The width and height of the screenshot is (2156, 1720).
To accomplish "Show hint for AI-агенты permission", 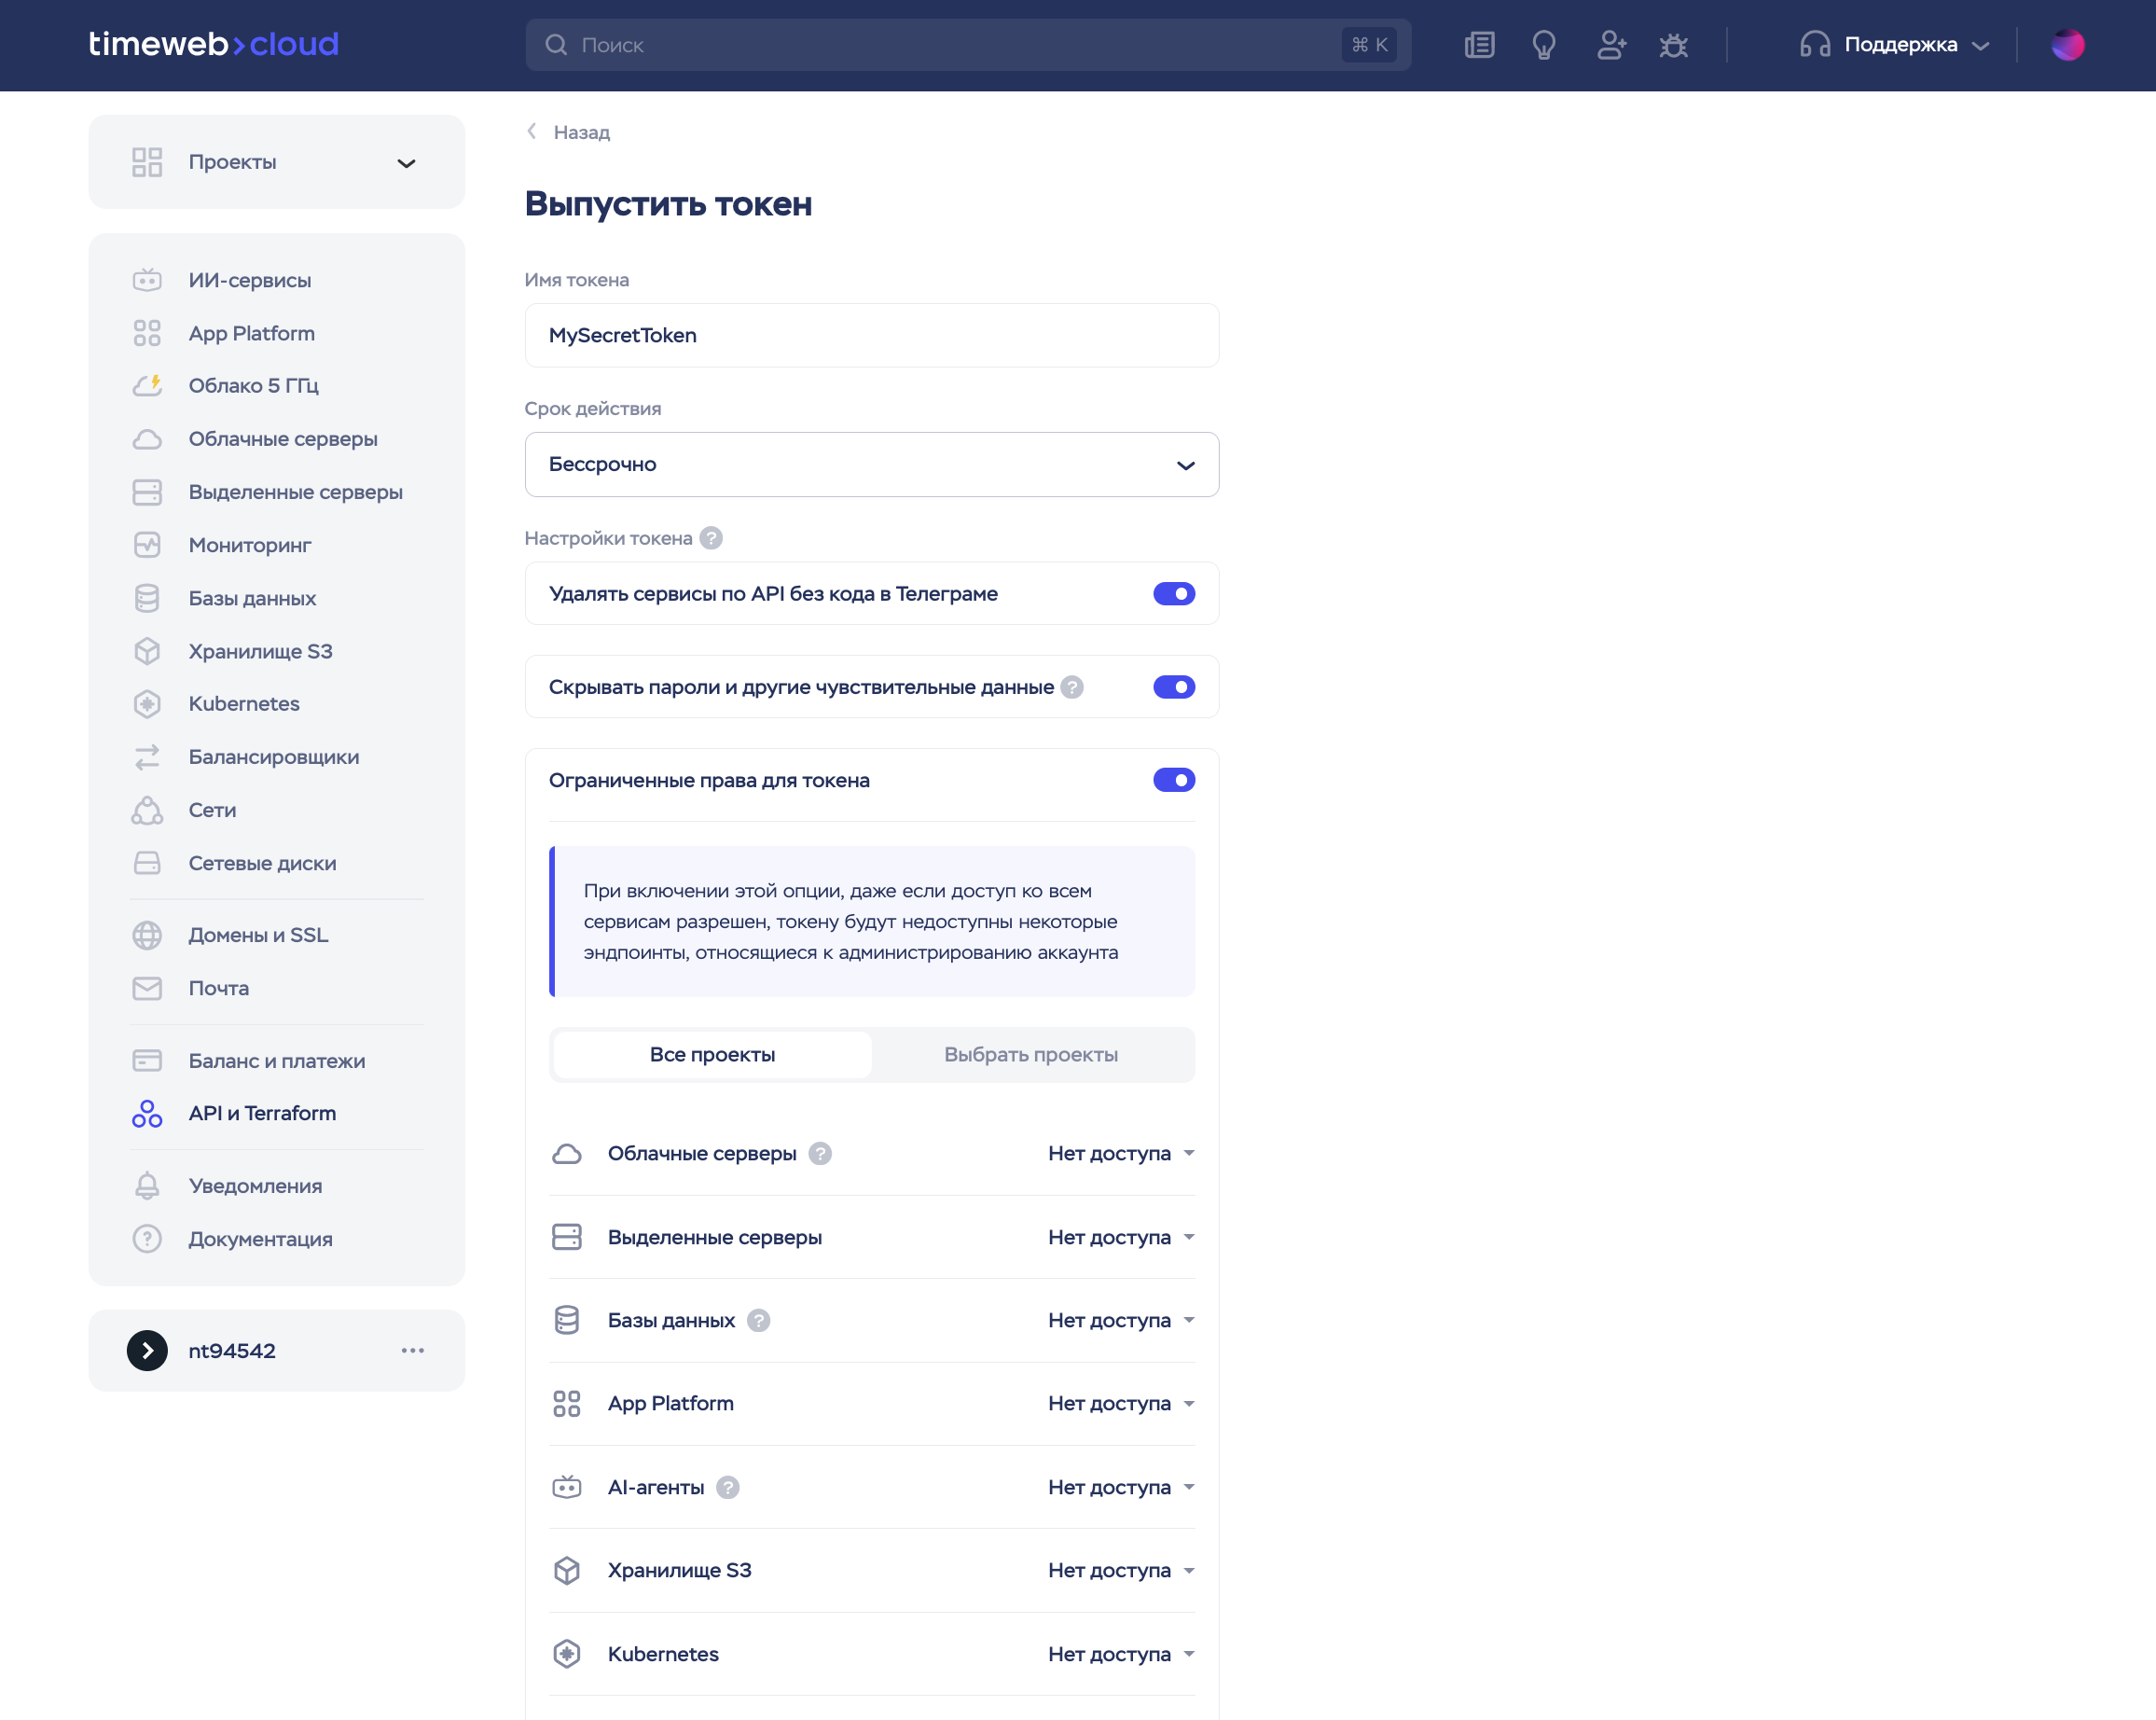I will point(727,1487).
